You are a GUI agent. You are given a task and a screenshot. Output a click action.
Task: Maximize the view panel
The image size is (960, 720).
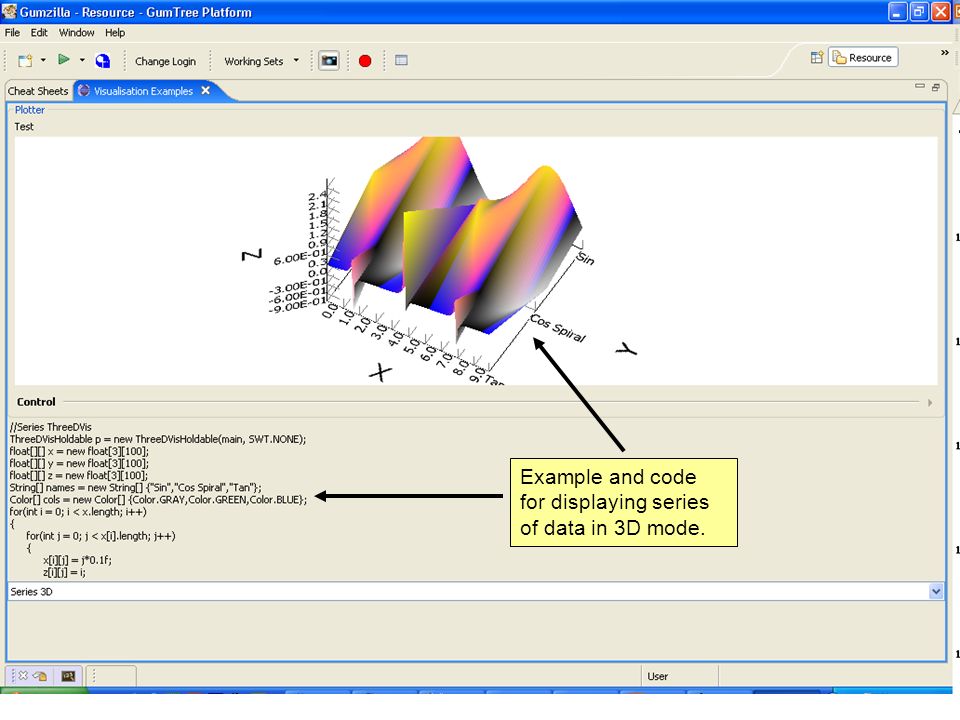point(936,87)
